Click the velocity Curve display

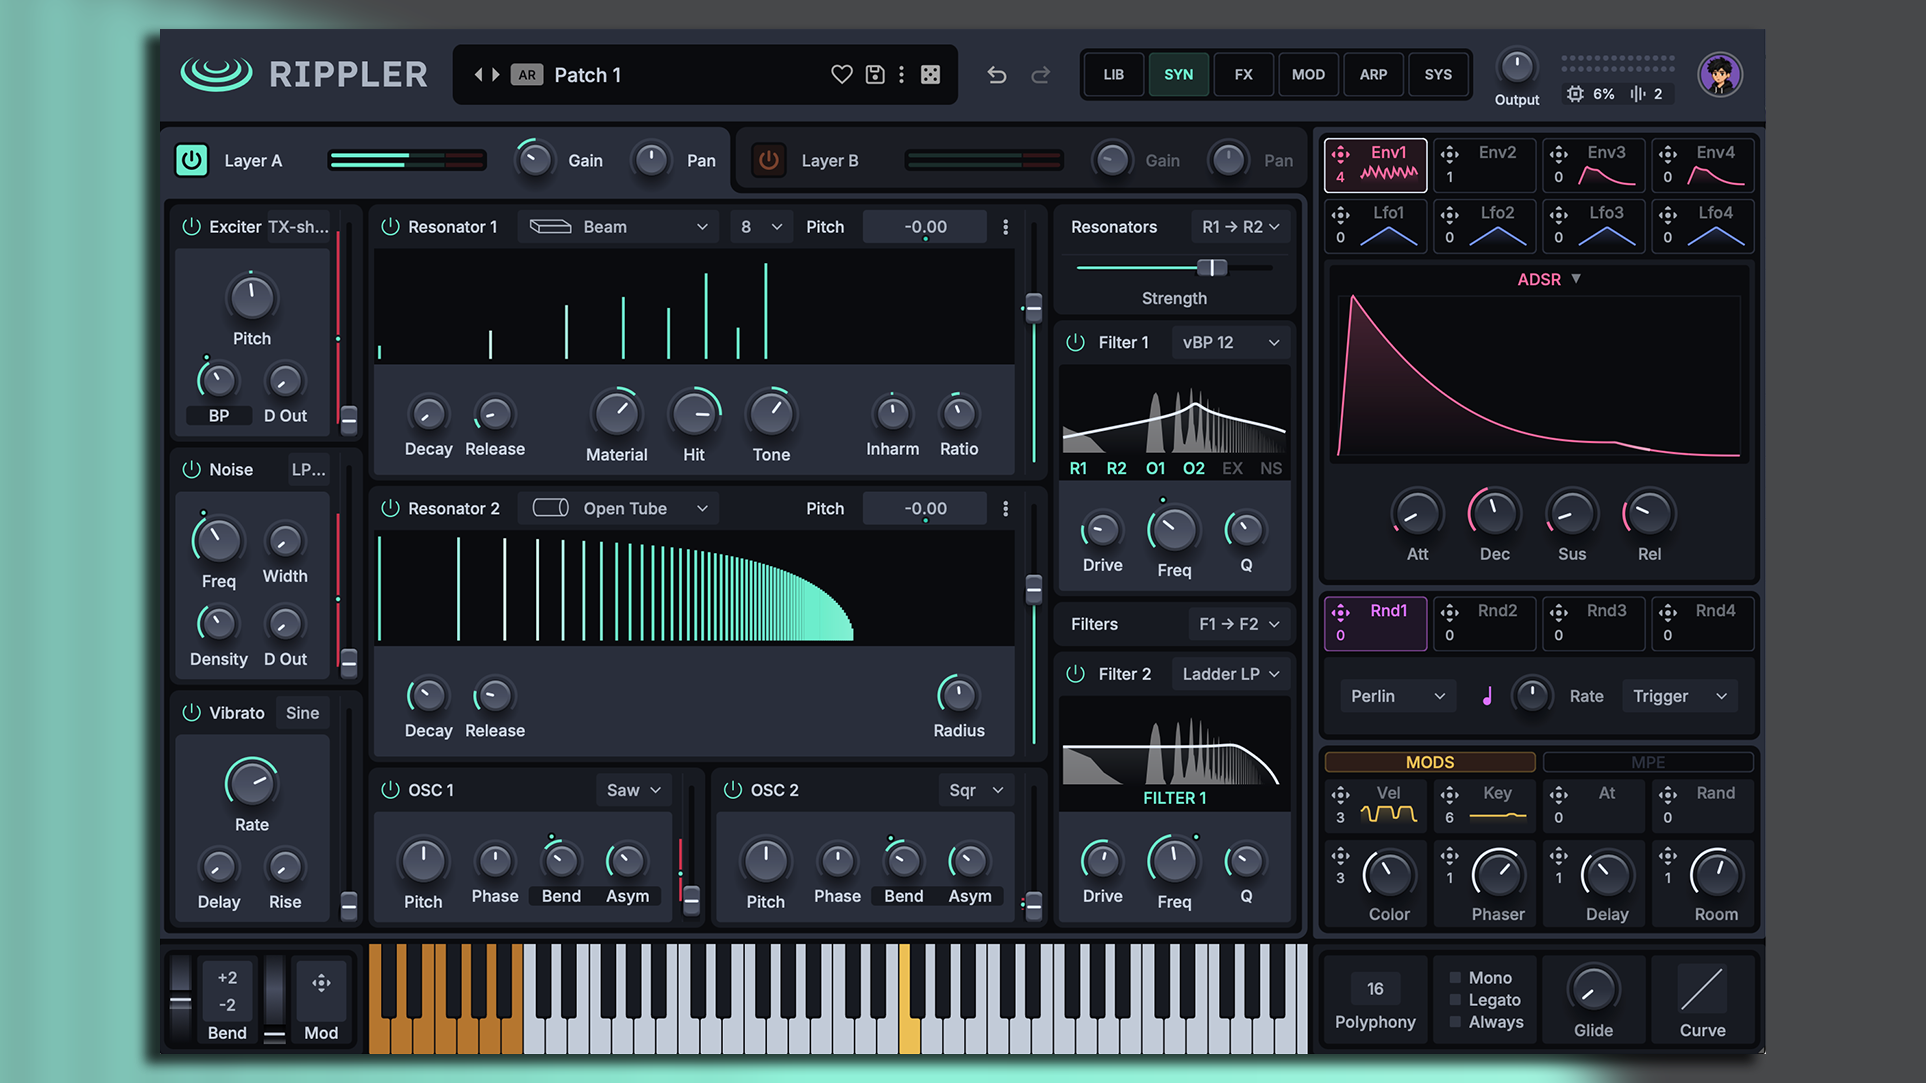(1702, 989)
